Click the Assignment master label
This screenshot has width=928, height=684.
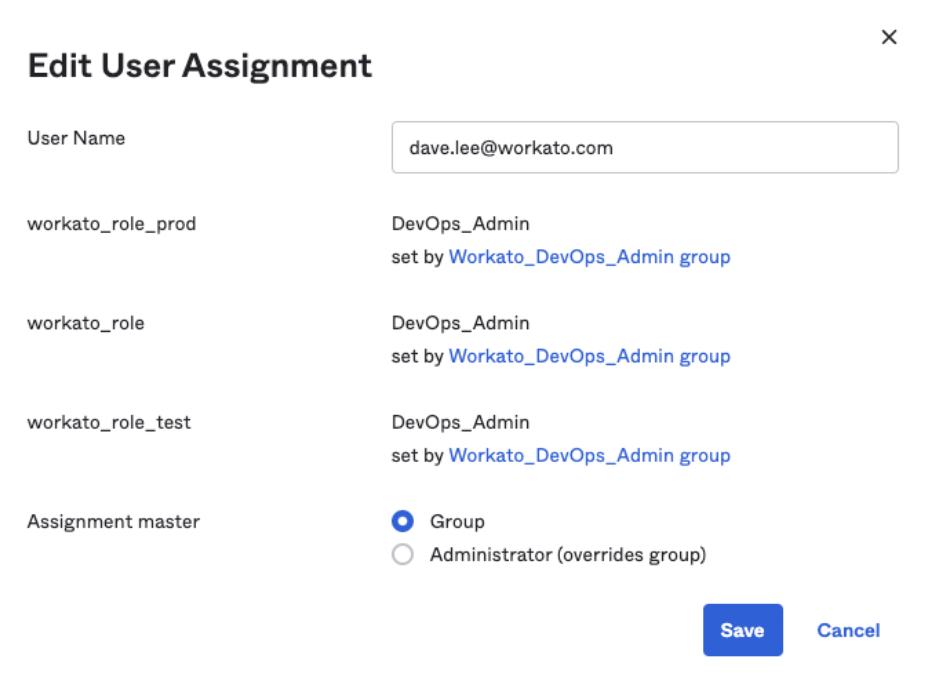113,521
